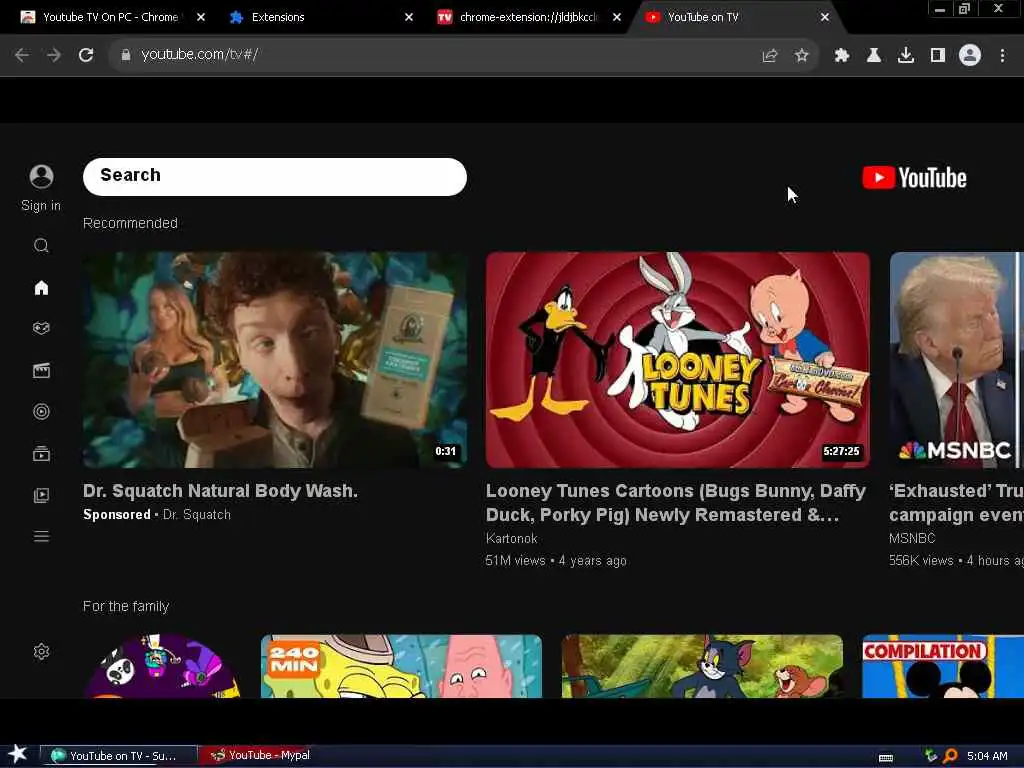Click the system tray keyboard icon
1024x768 pixels.
tap(886, 758)
